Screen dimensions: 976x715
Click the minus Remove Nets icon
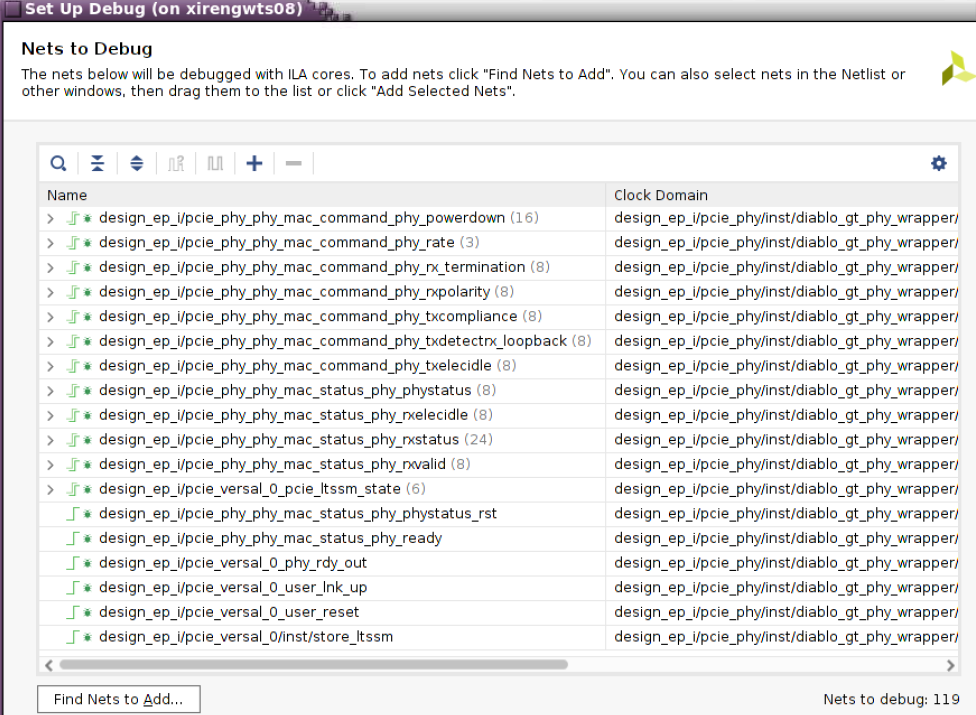pos(294,164)
